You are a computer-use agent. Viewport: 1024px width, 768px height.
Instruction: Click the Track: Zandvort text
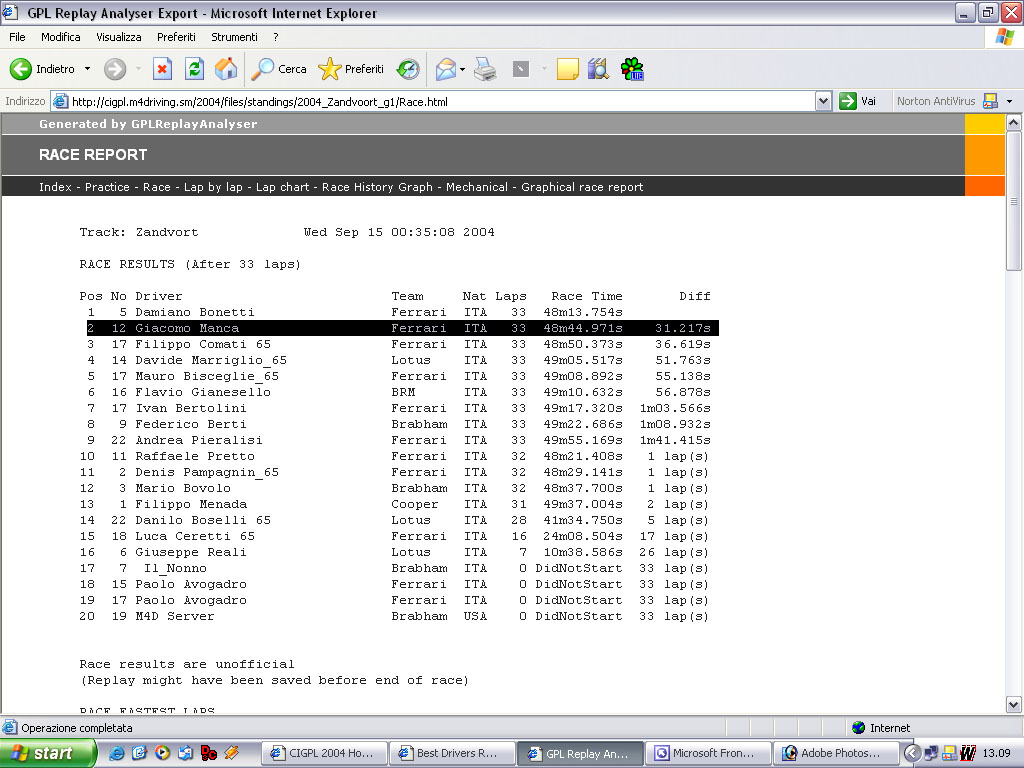(138, 232)
